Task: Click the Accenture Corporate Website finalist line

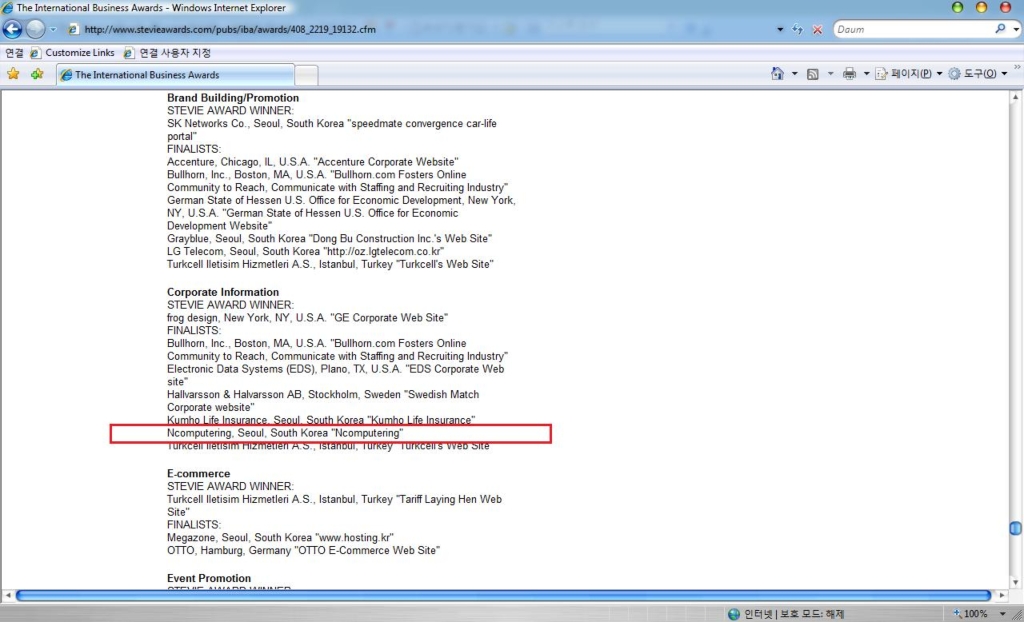Action: 313,162
